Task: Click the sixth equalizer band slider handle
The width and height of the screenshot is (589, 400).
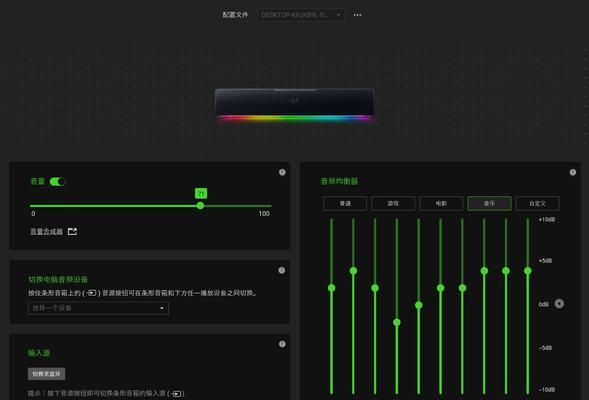Action: [x=440, y=288]
